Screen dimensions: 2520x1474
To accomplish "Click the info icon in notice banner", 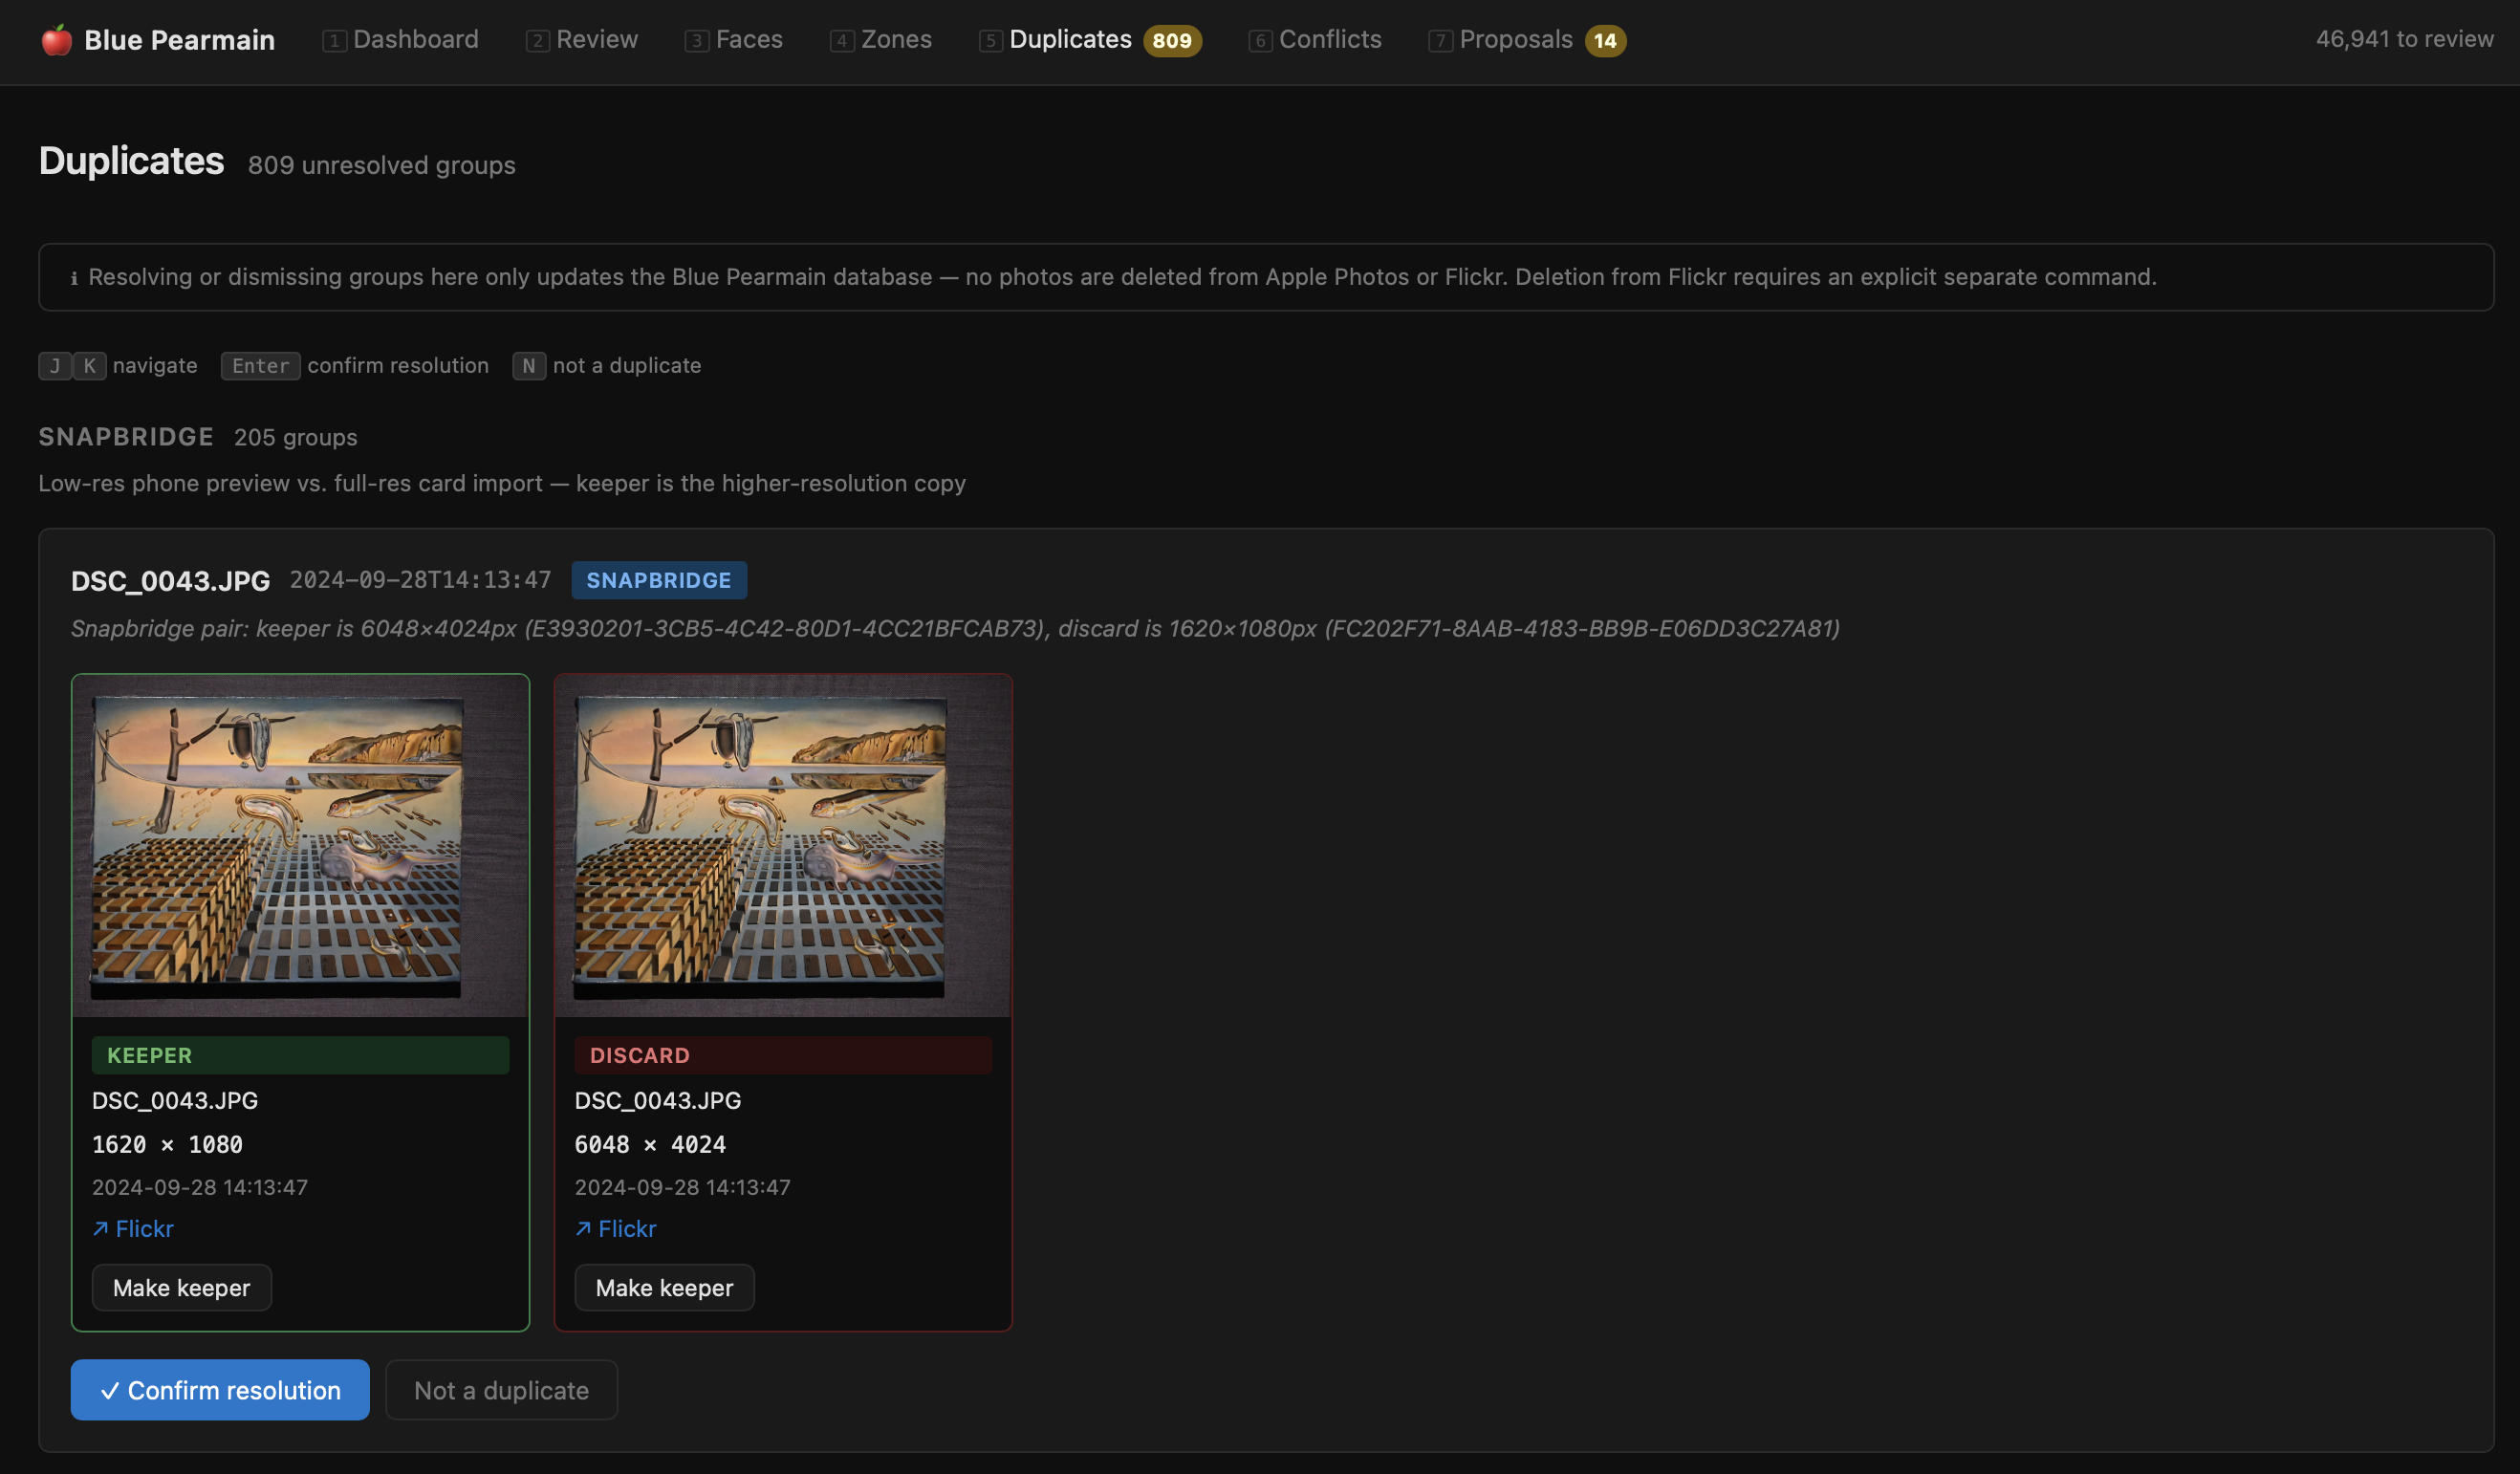I will click(74, 278).
